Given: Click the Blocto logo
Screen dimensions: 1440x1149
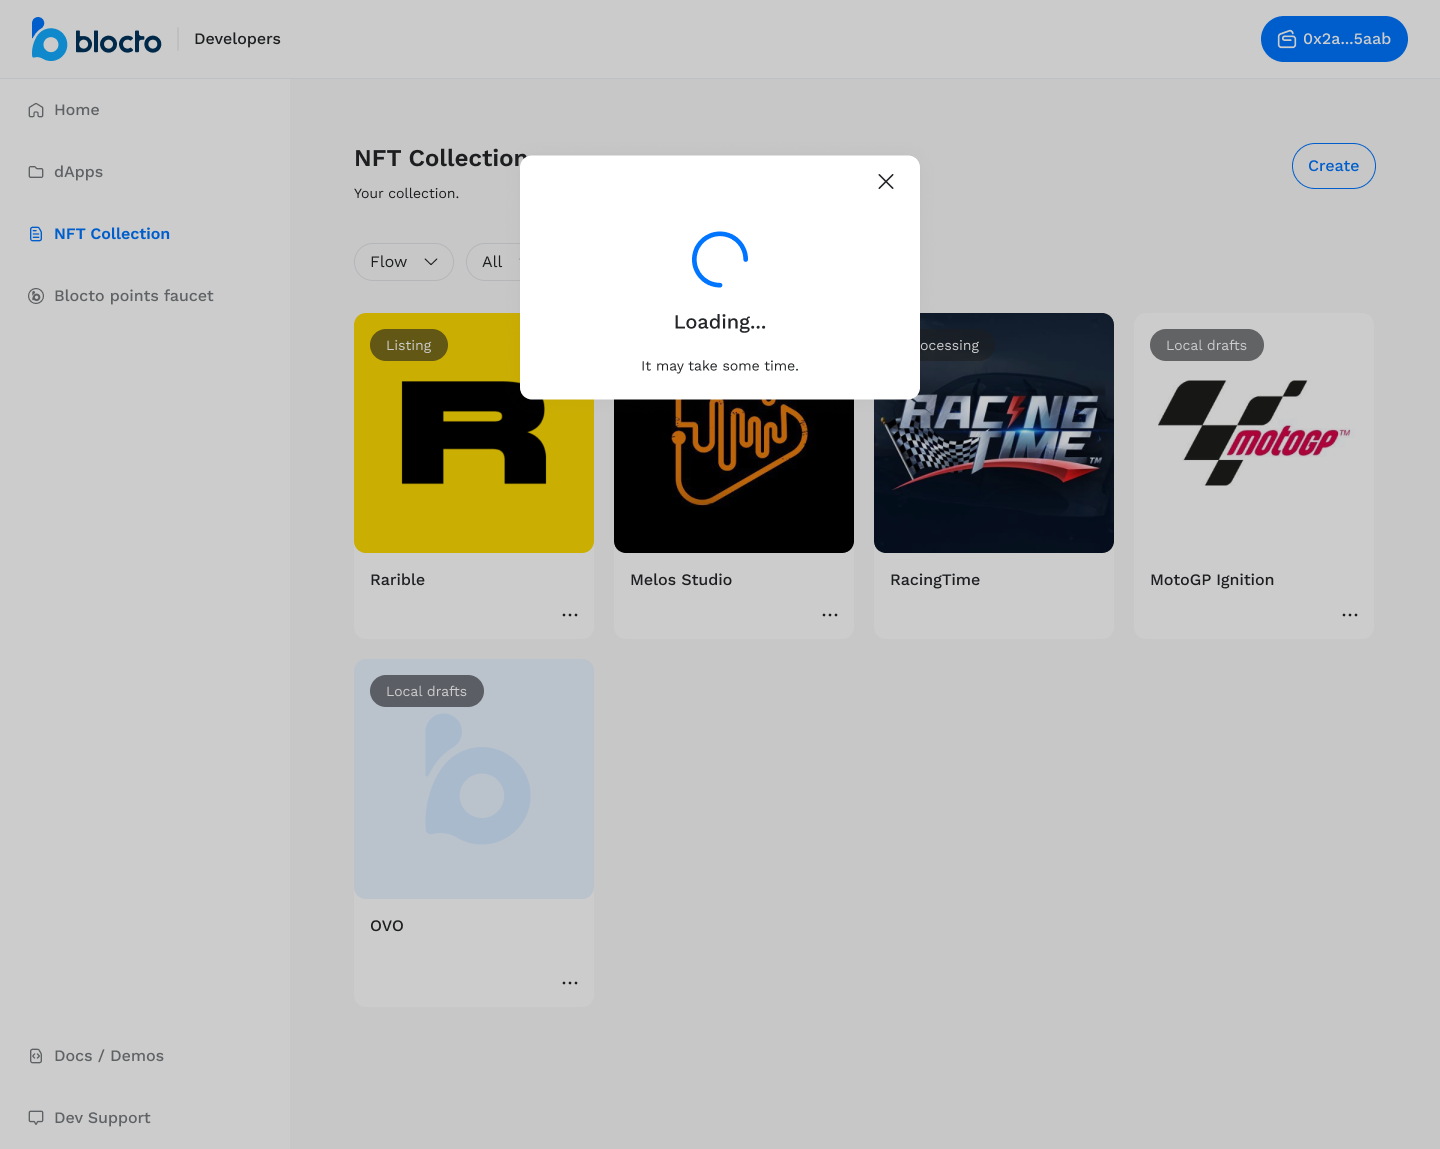Looking at the screenshot, I should (96, 39).
